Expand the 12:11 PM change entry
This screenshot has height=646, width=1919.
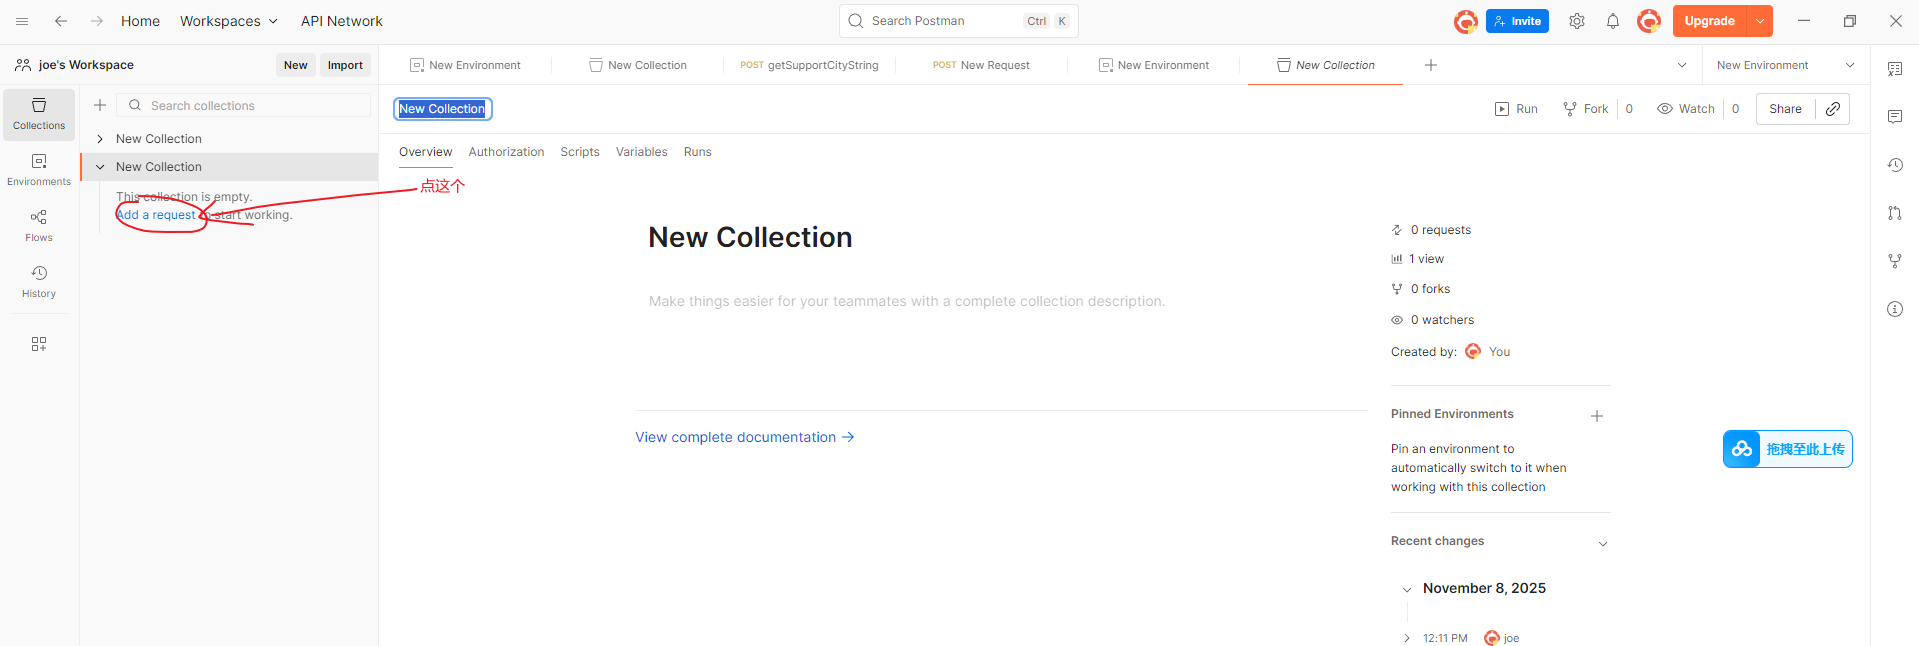(1407, 638)
